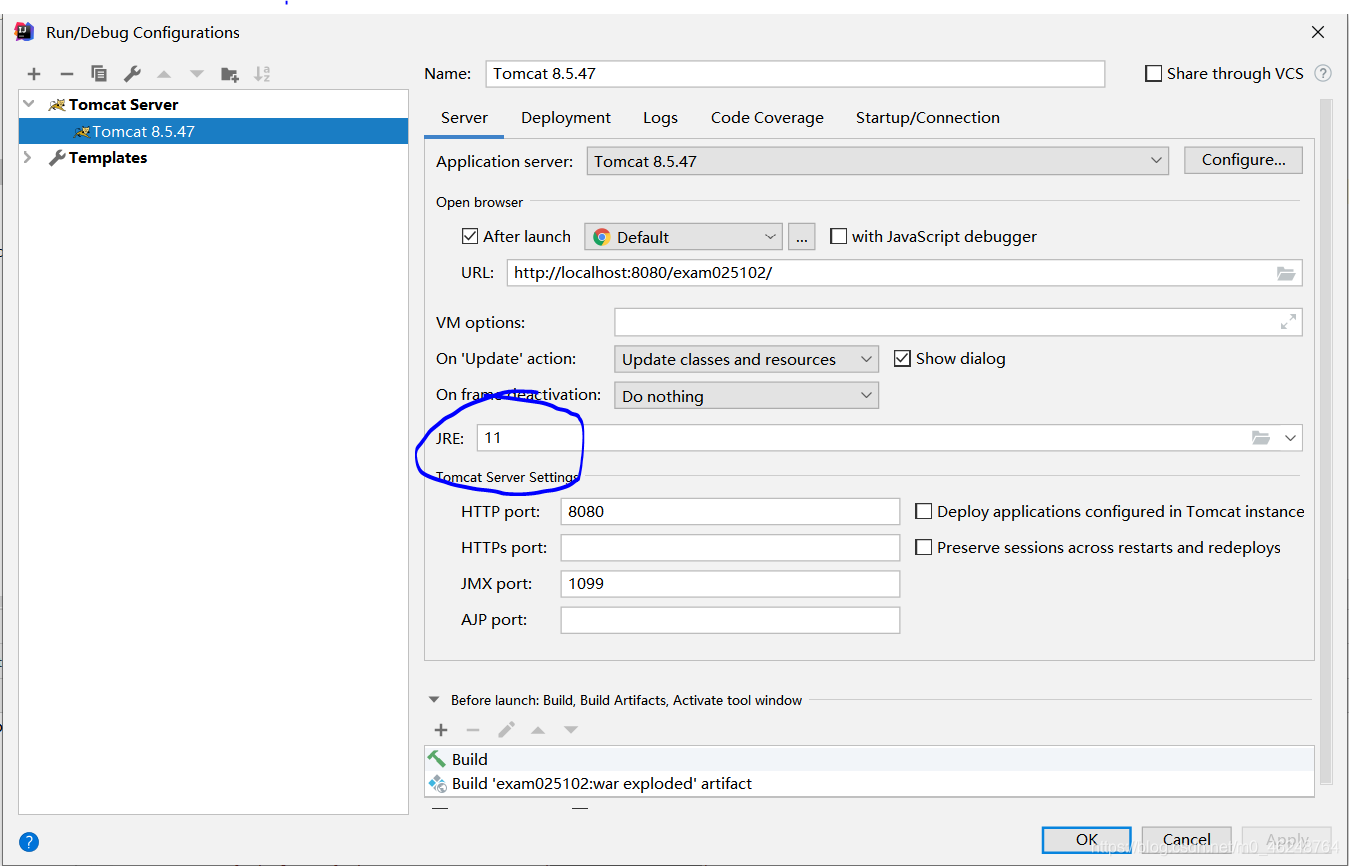Switch to Logs tab
This screenshot has width=1349, height=866.
point(660,117)
